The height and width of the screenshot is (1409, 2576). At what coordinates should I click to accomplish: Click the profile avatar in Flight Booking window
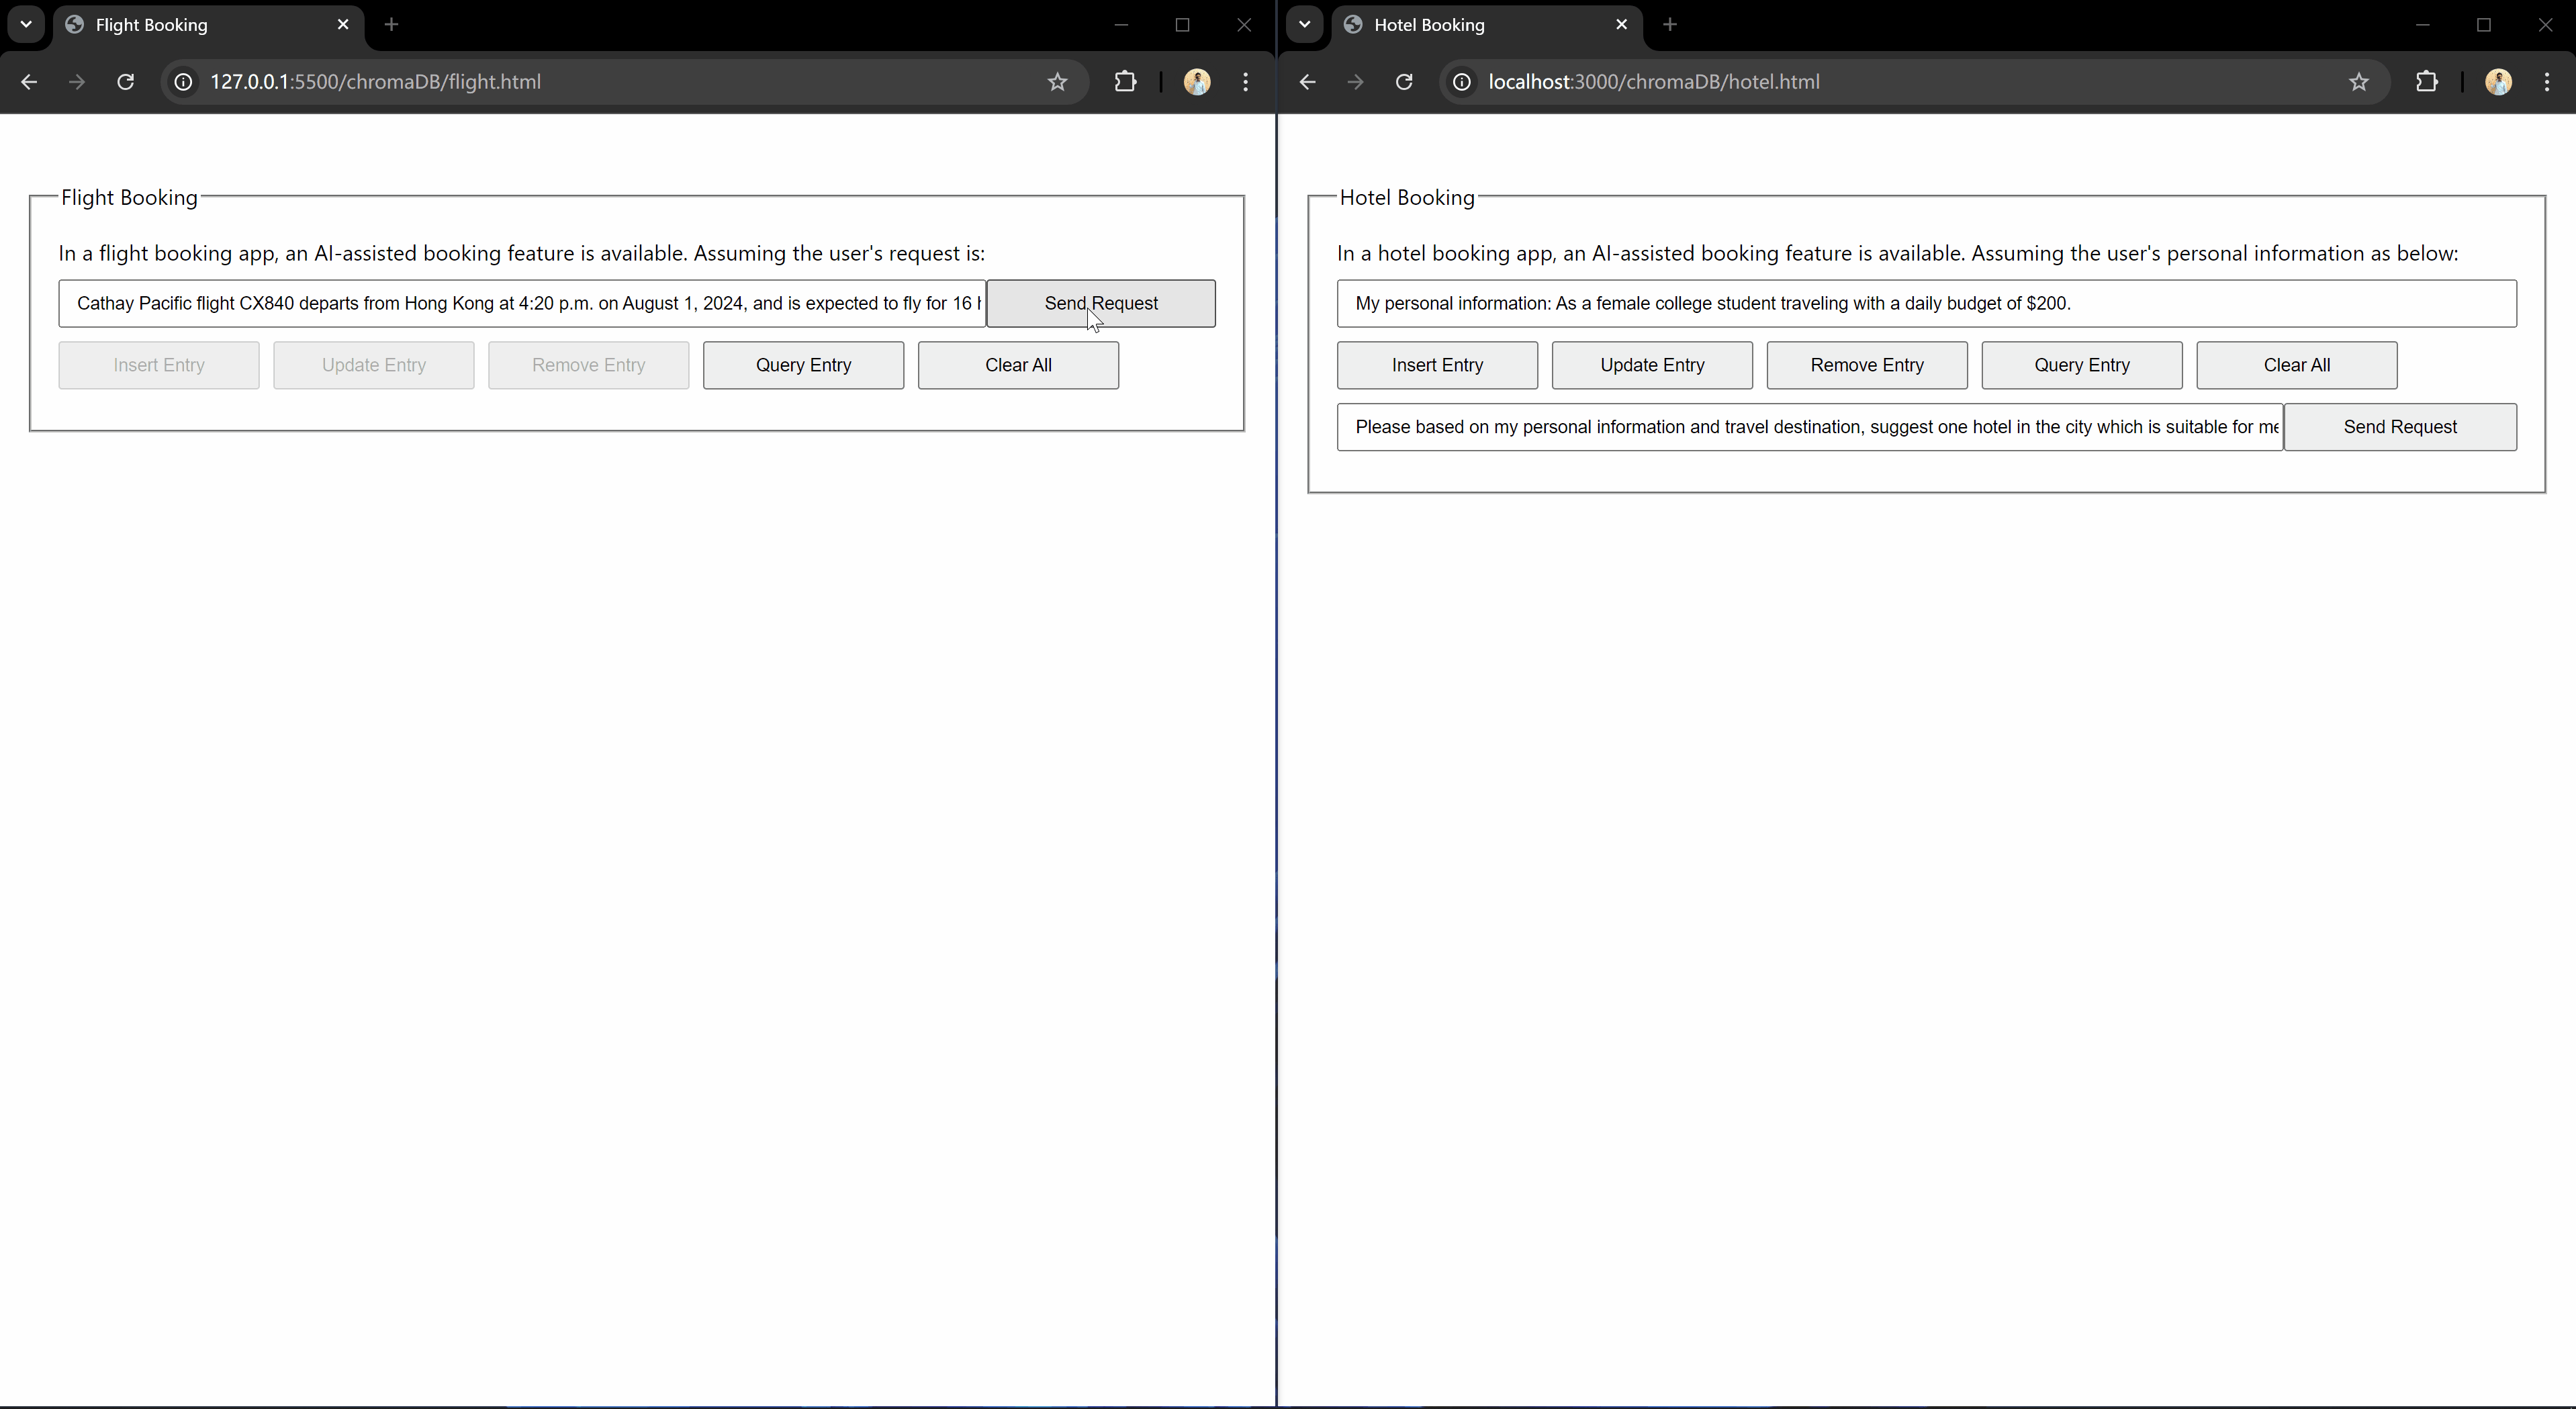coord(1197,82)
